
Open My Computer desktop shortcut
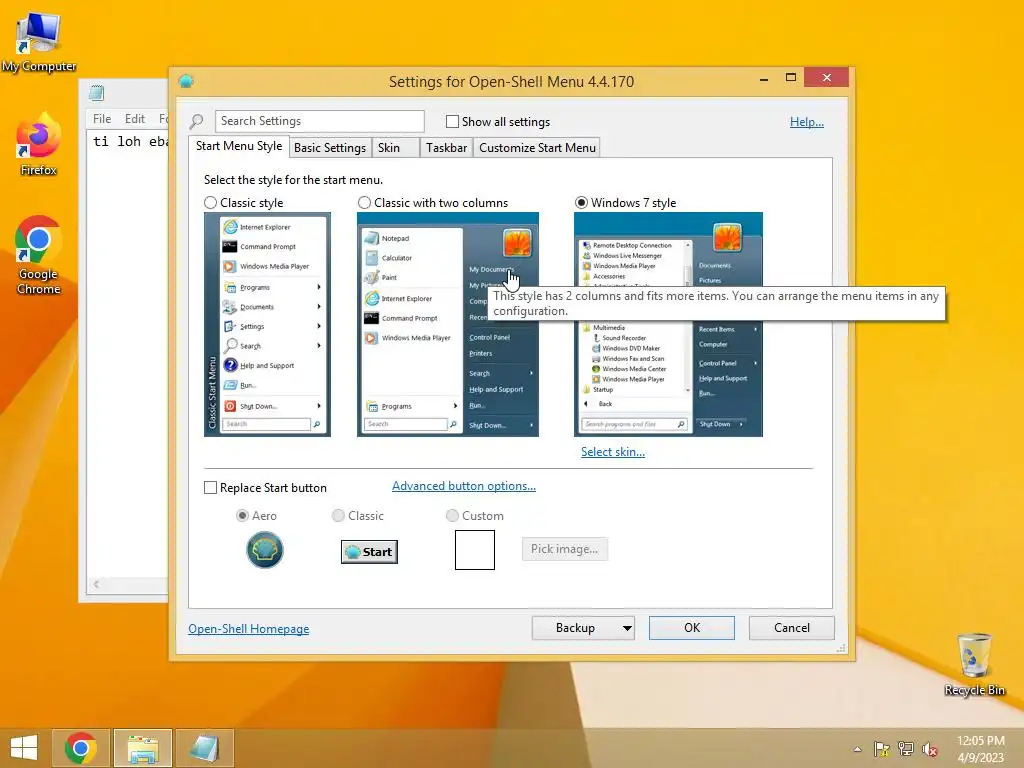(39, 42)
